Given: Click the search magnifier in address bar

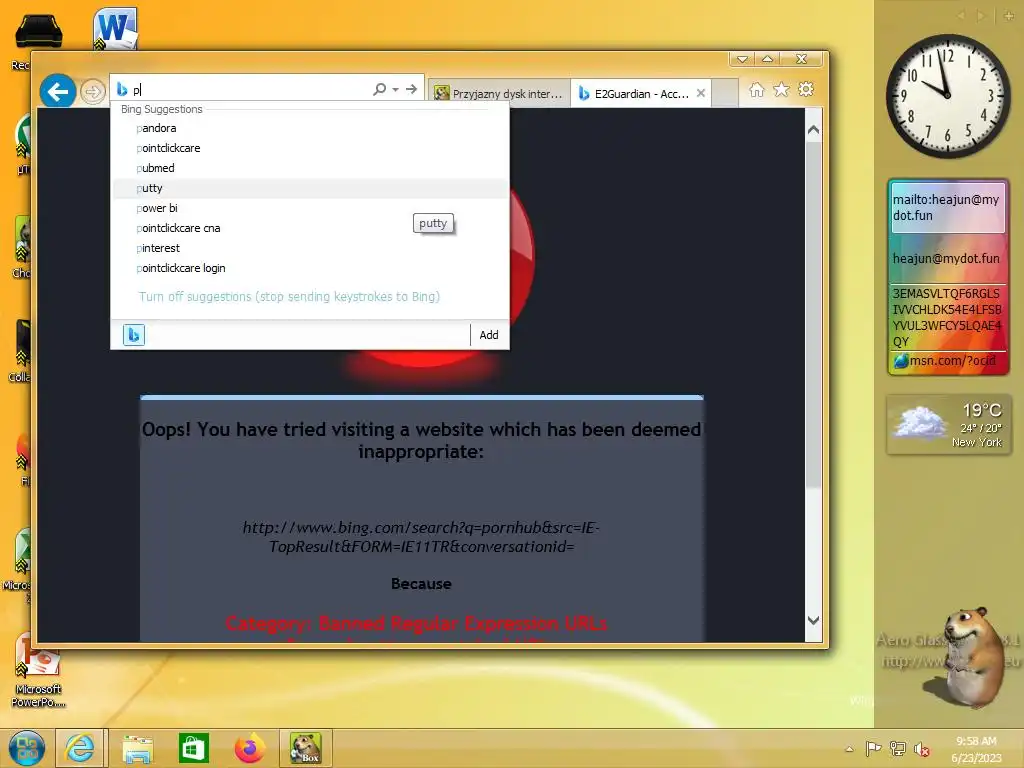Looking at the screenshot, I should point(379,89).
